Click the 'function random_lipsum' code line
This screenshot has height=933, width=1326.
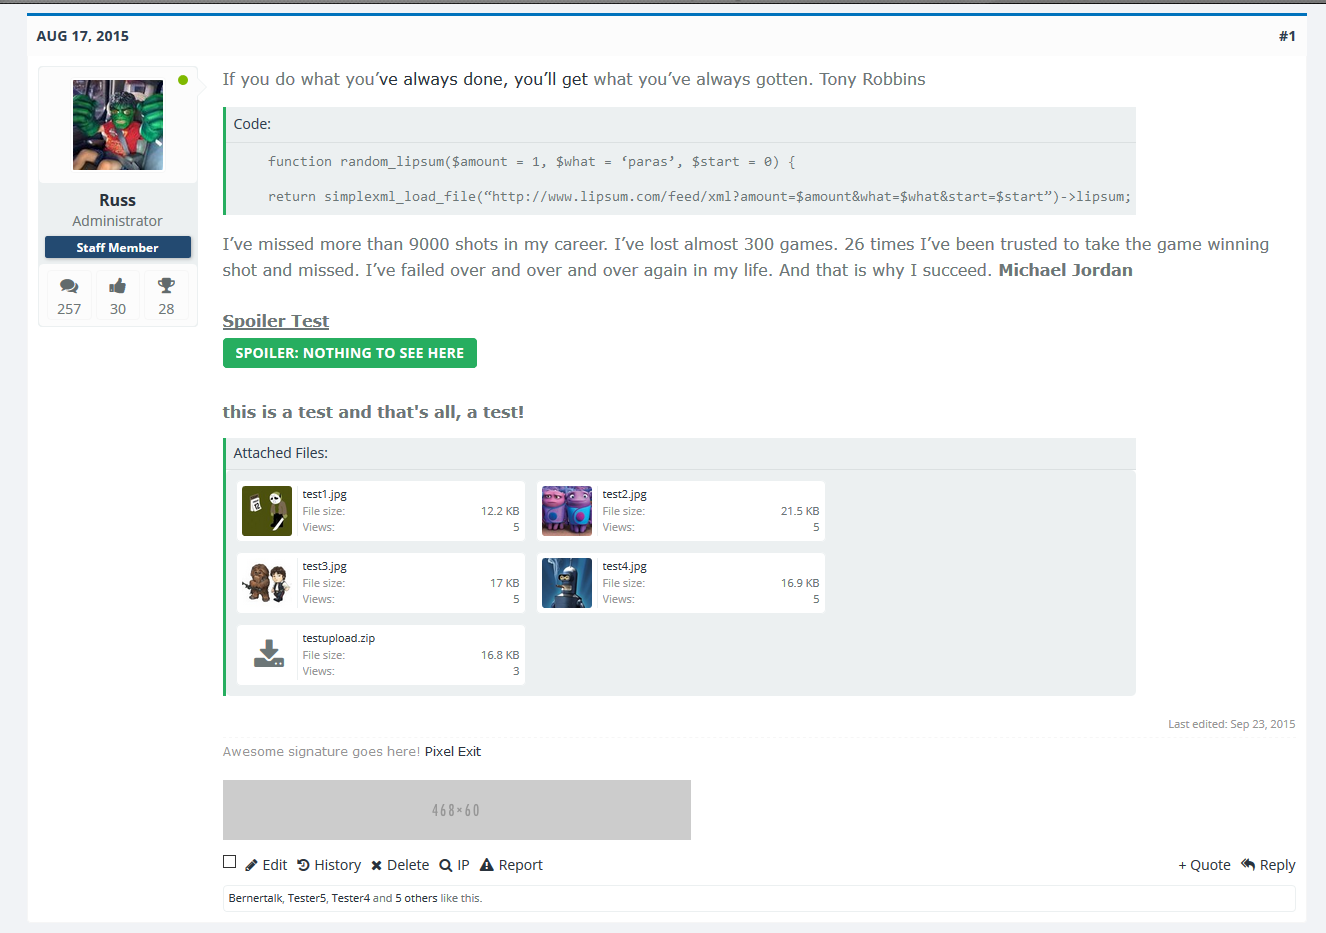[x=532, y=161]
